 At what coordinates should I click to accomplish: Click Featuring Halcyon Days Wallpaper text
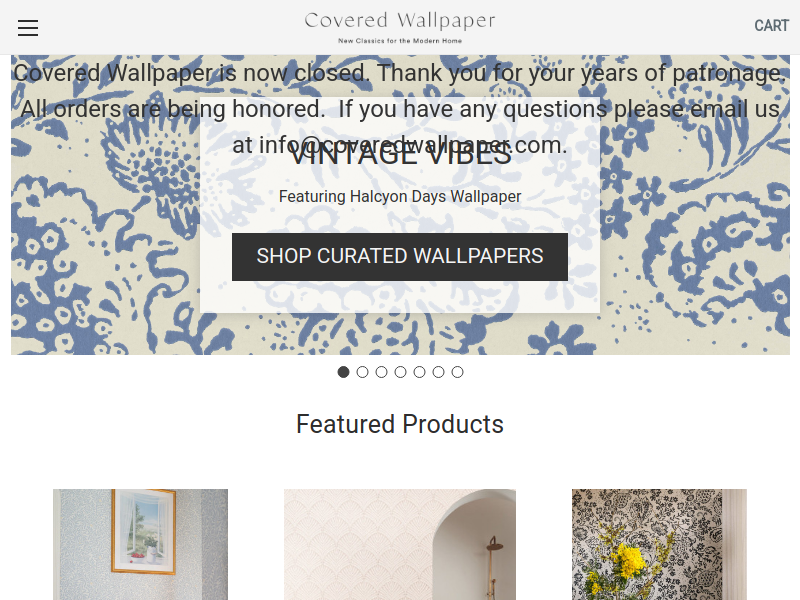point(400,196)
